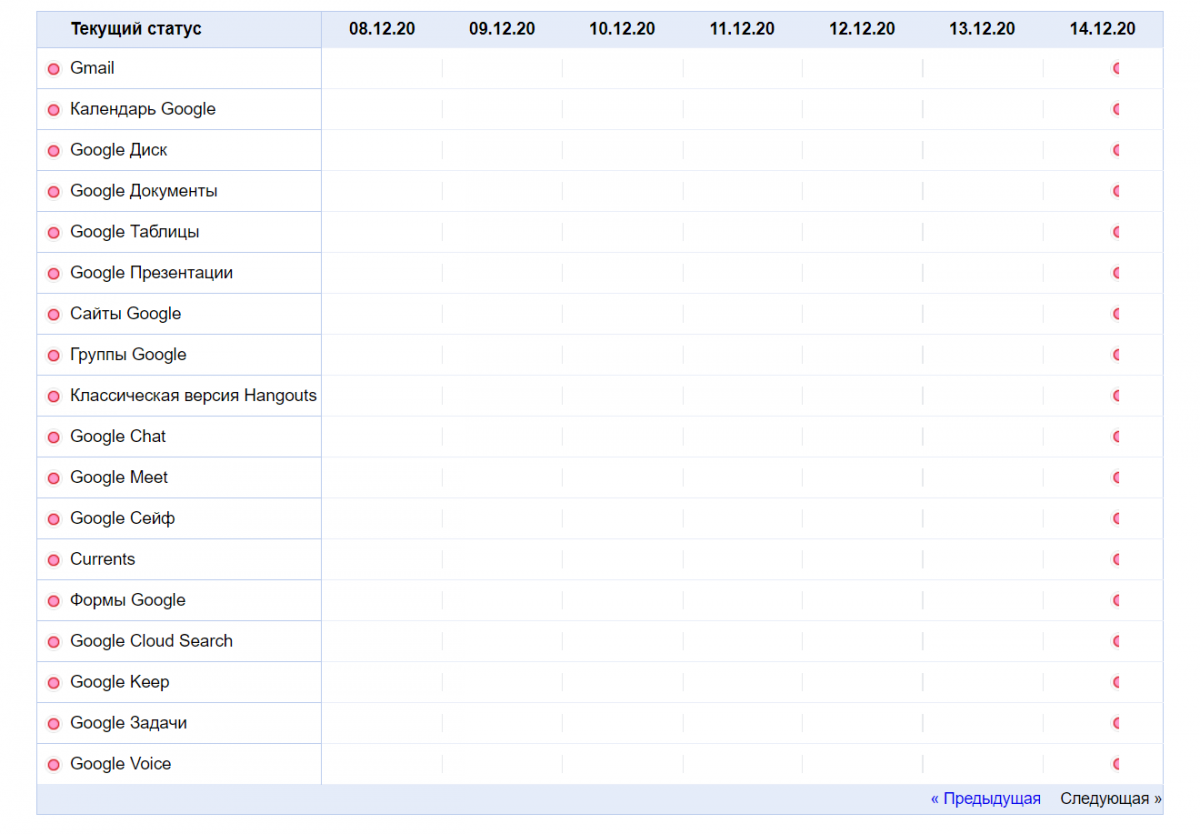Click the 08.12.20 date column header
The height and width of the screenshot is (834, 1200).
[382, 29]
